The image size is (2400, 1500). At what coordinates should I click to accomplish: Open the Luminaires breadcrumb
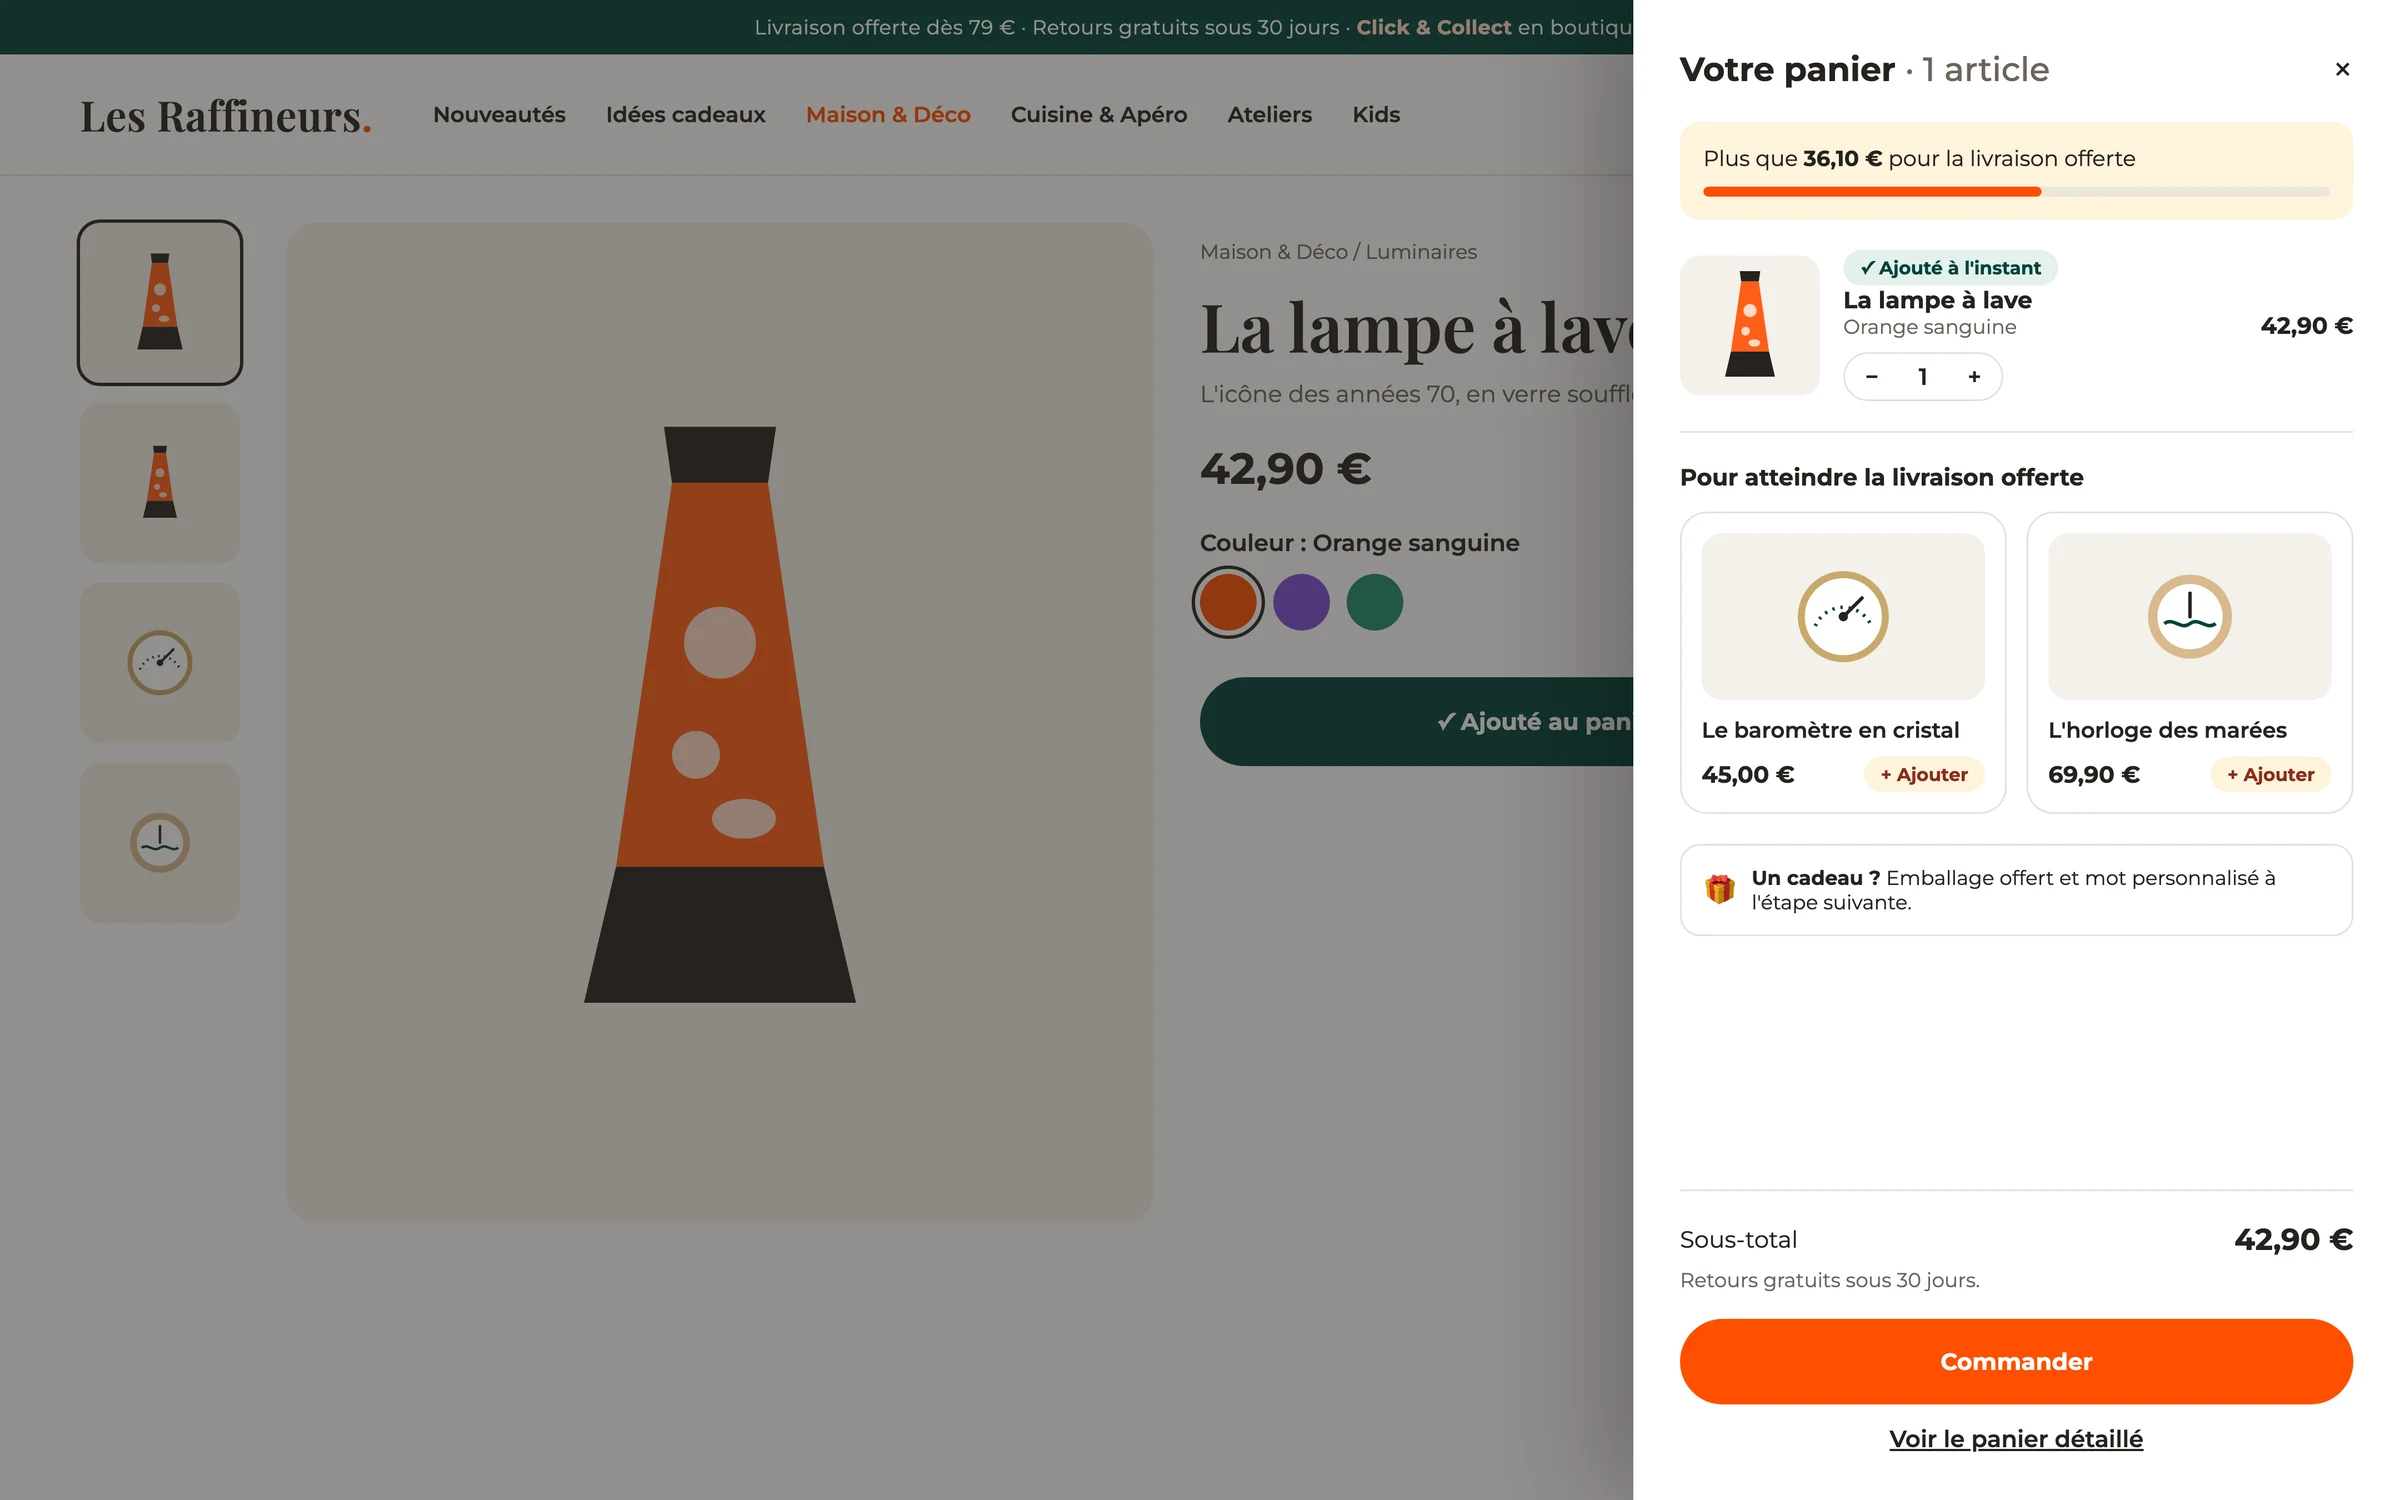point(1421,252)
